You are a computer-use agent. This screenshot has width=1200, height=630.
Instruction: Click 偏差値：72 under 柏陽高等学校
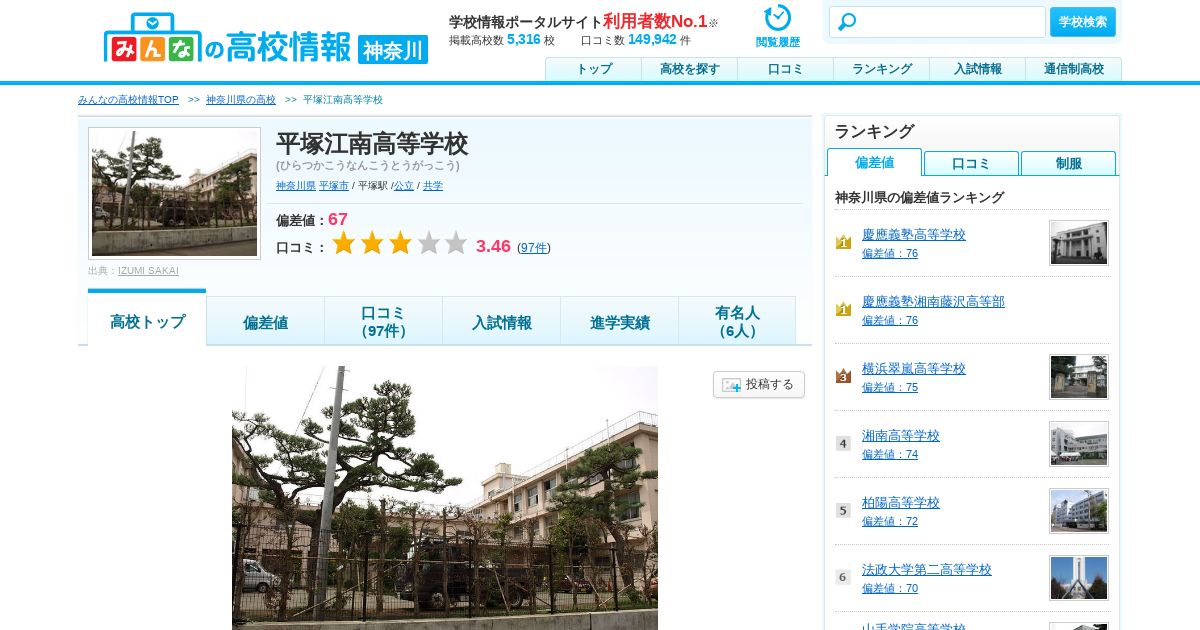pos(890,521)
